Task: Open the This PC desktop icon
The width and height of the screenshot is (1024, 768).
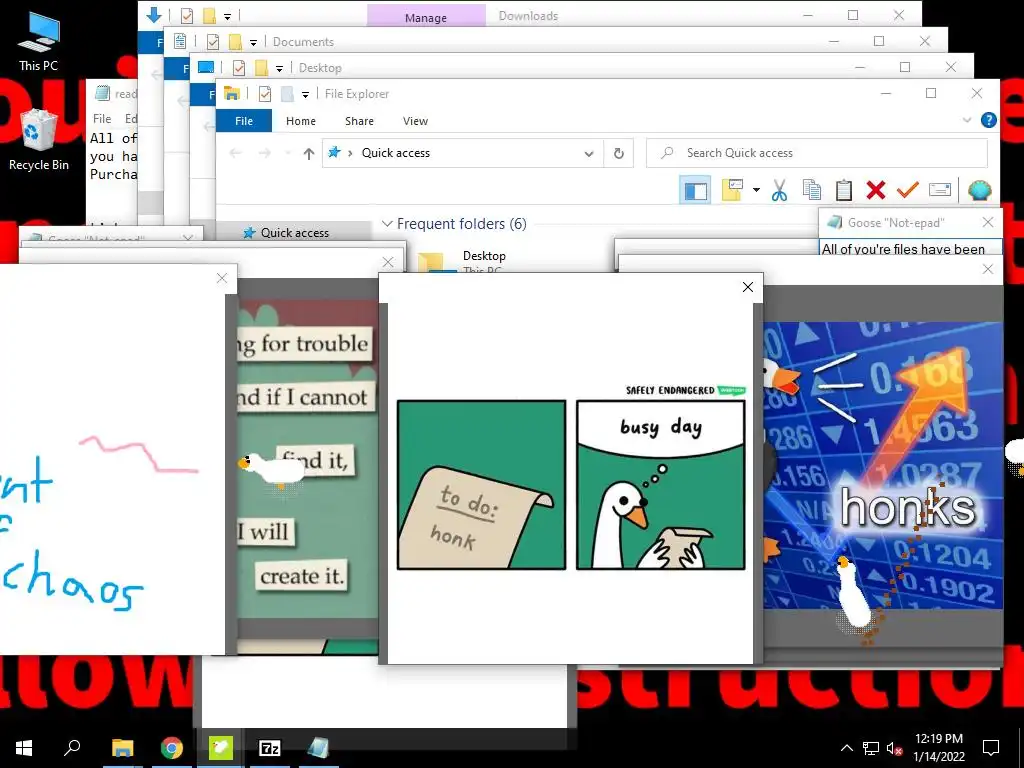Action: click(x=39, y=40)
